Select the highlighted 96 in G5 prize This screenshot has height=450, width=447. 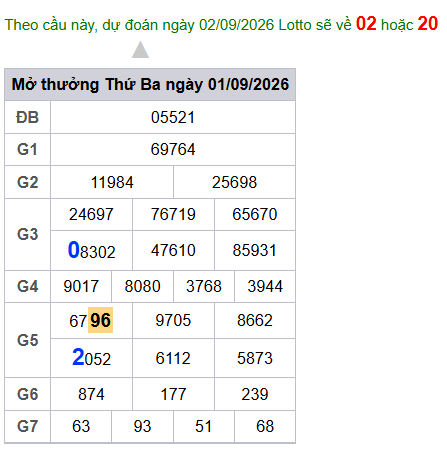click(100, 320)
